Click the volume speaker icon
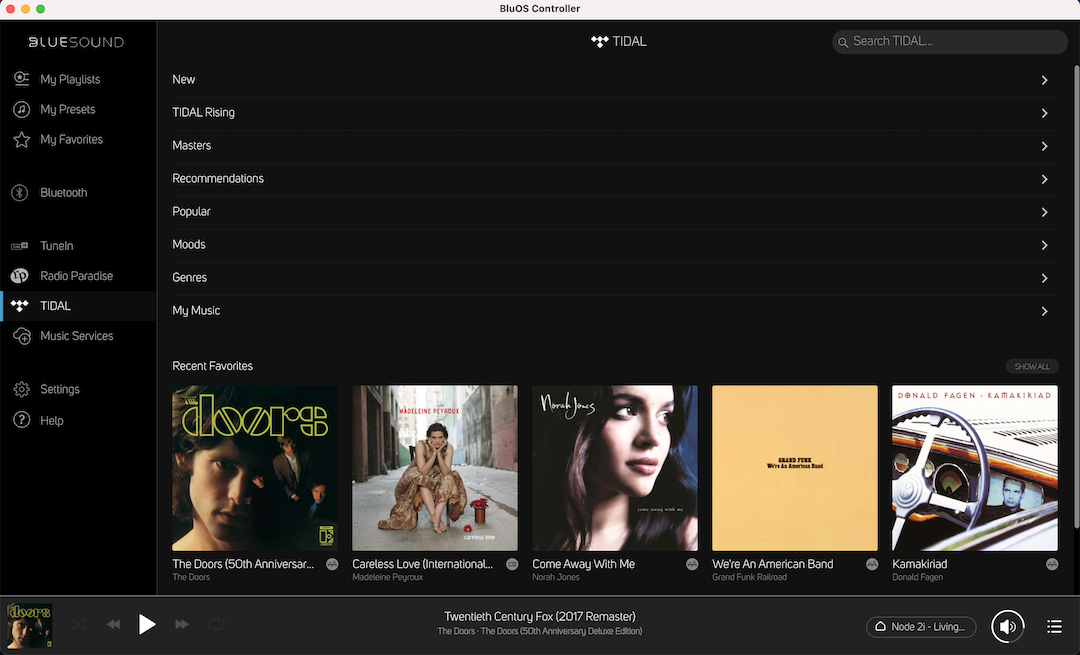This screenshot has height=655, width=1080. pyautogui.click(x=1007, y=626)
